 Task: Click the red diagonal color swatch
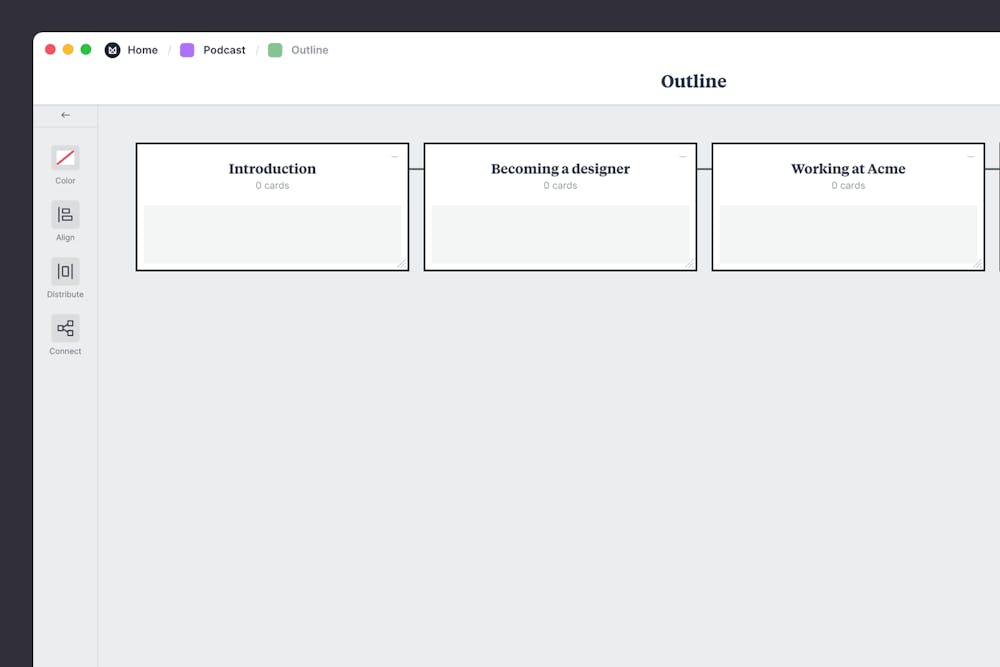click(x=64, y=158)
